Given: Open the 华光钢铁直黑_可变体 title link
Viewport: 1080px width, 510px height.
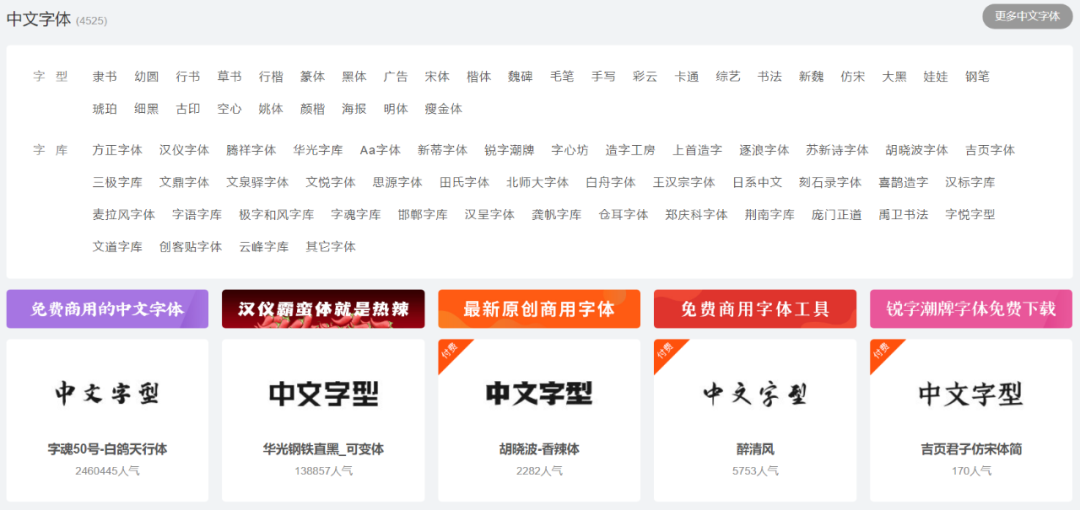Looking at the screenshot, I should [323, 449].
